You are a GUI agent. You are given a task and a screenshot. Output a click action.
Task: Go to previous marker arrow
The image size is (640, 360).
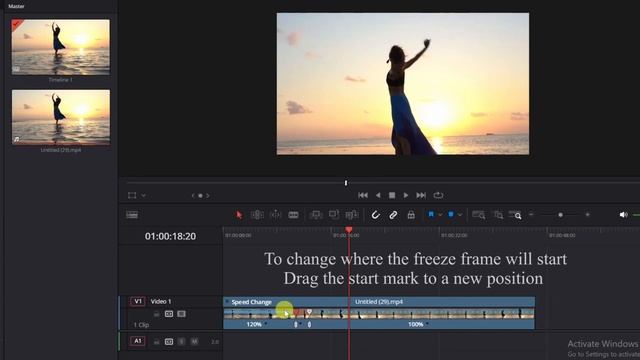pos(193,196)
